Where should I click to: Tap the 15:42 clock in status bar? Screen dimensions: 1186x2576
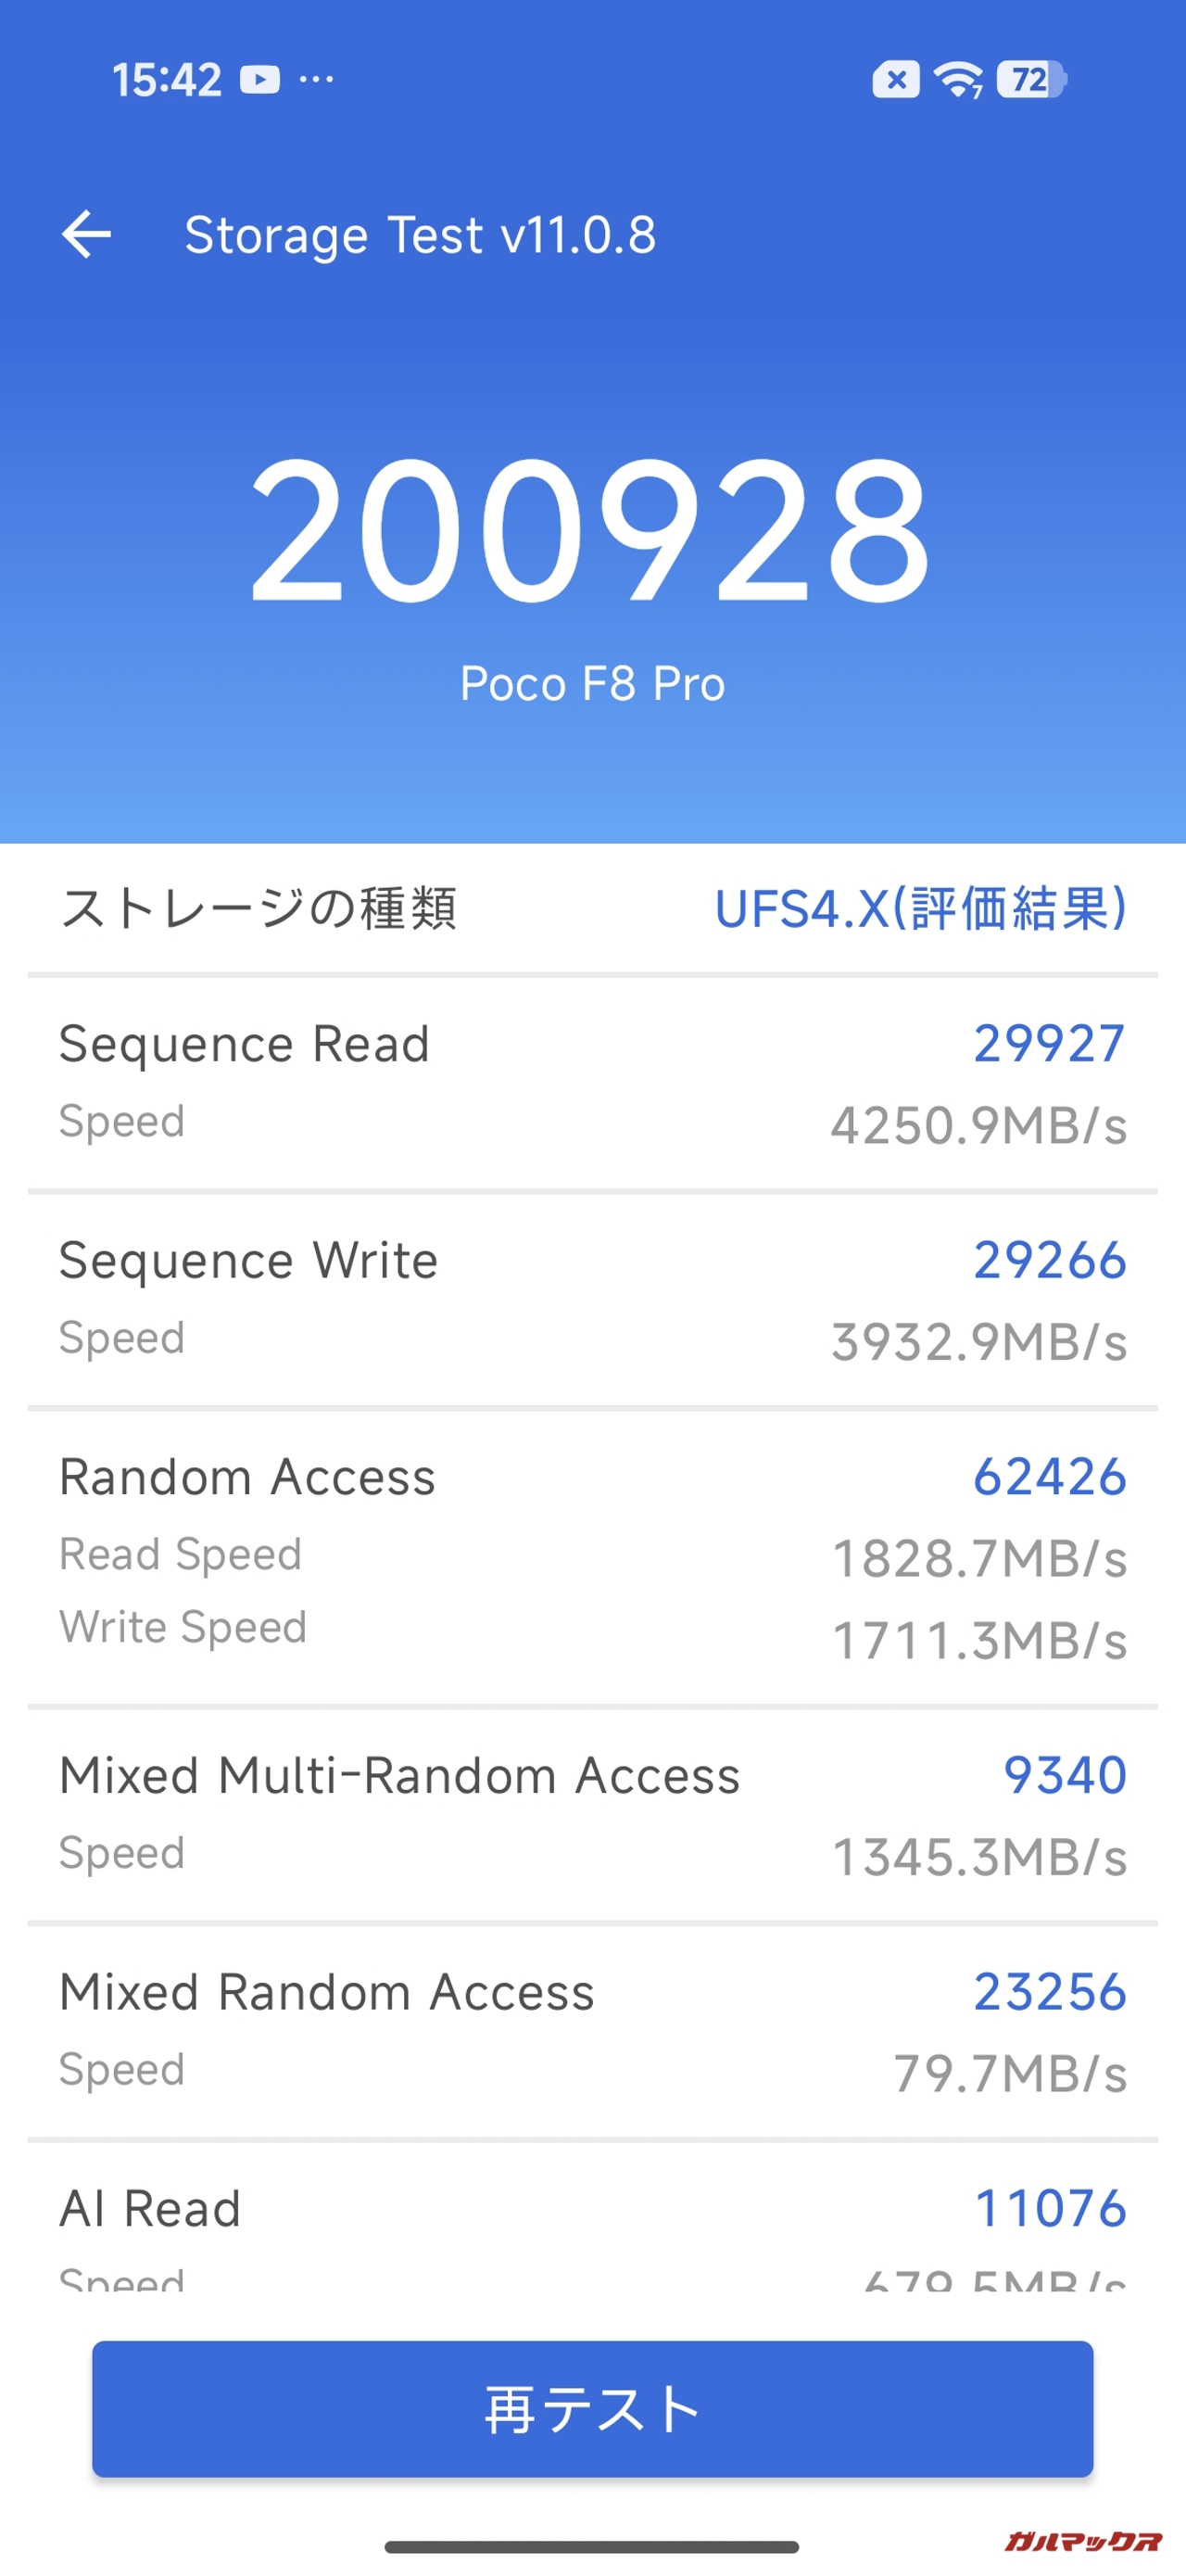coord(167,79)
